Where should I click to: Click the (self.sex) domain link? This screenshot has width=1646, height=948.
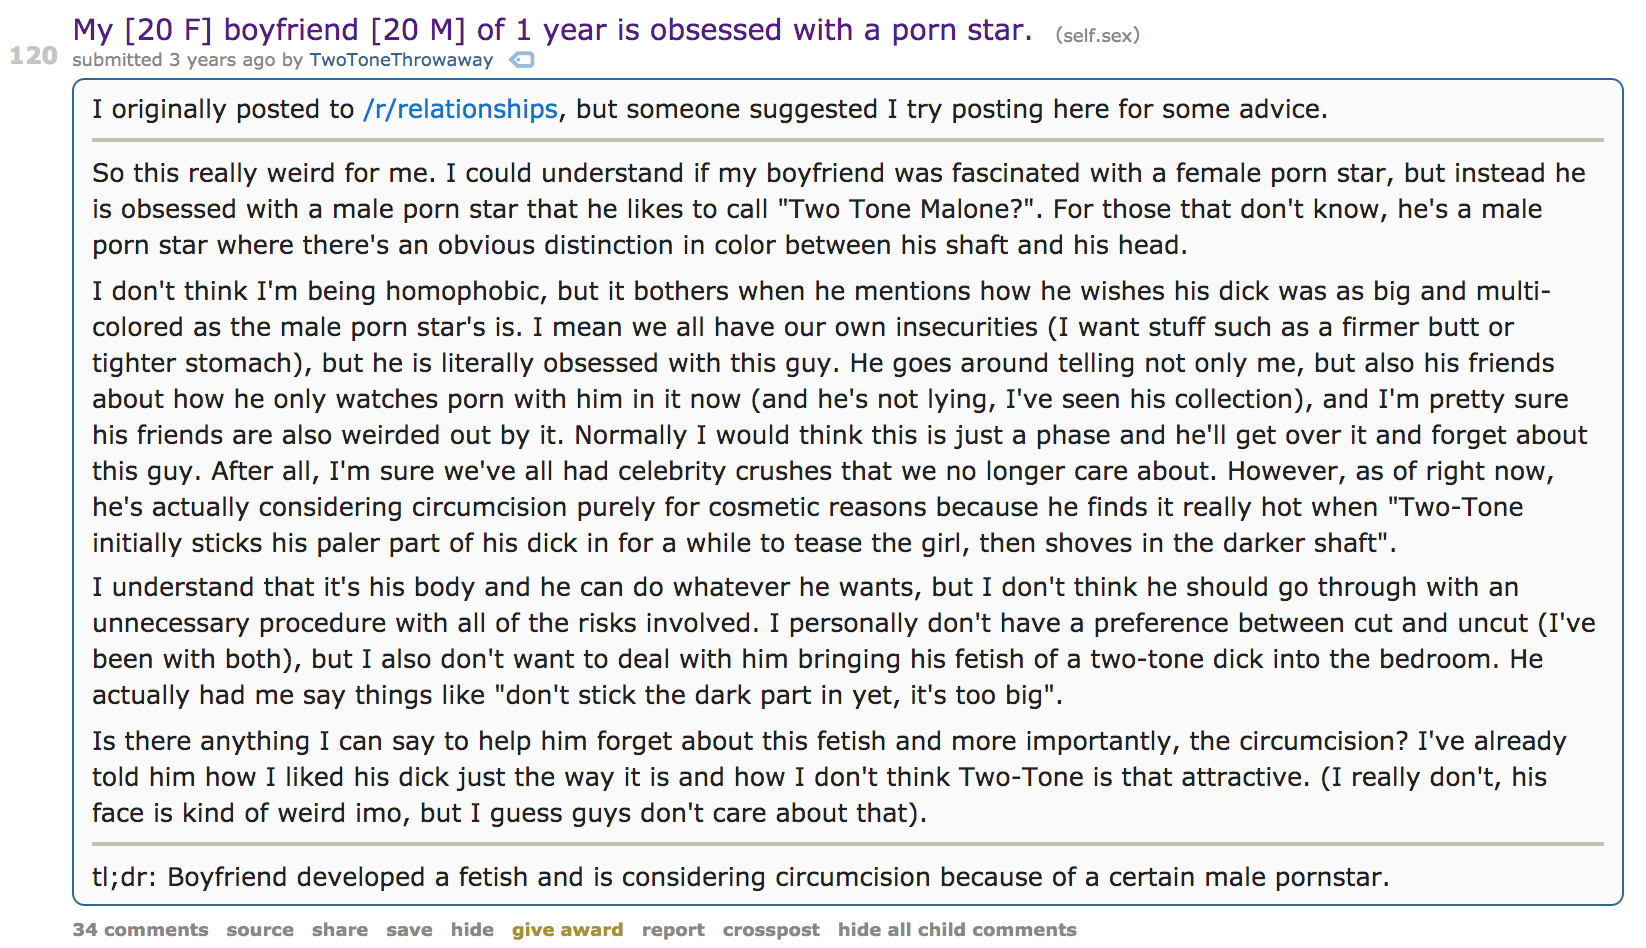pyautogui.click(x=1097, y=35)
